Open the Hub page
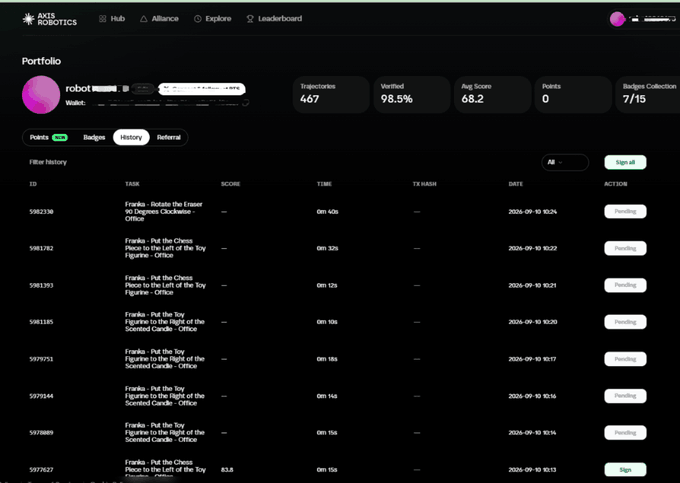Screen dimensions: 680x483 pos(112,19)
